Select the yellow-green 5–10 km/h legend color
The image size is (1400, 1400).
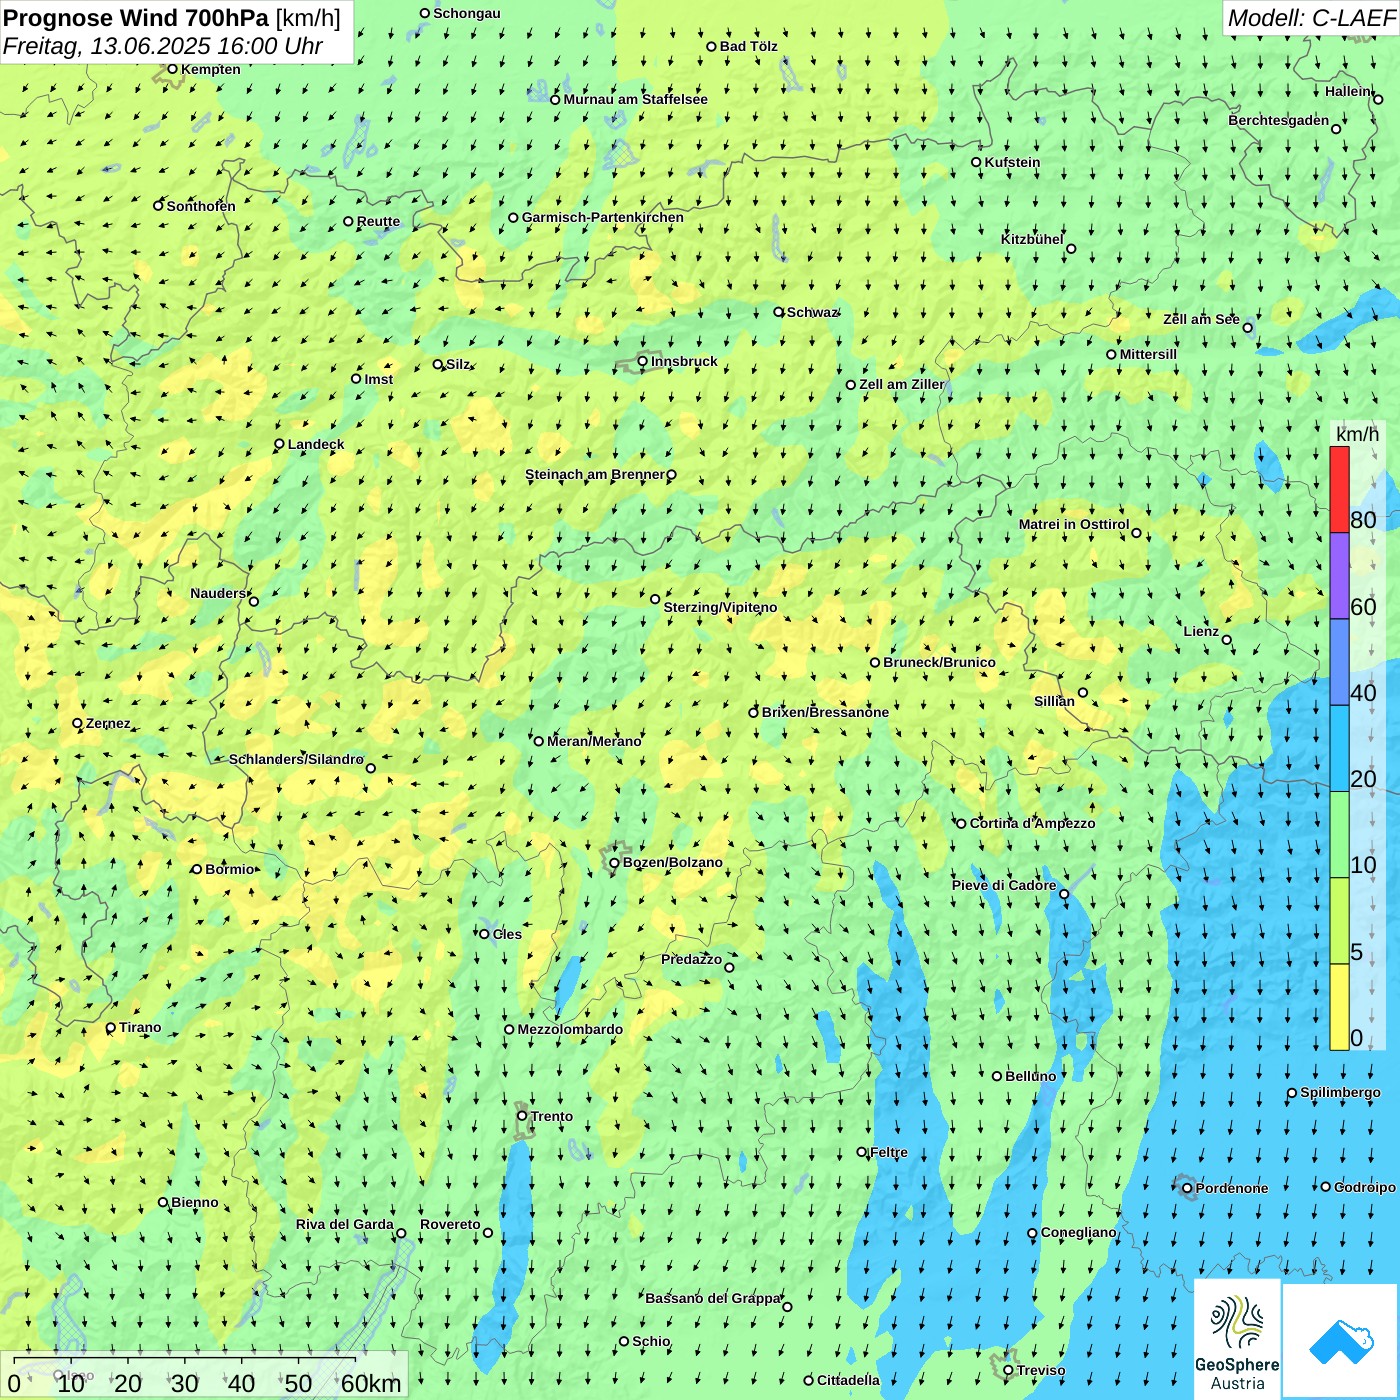click(x=1339, y=920)
